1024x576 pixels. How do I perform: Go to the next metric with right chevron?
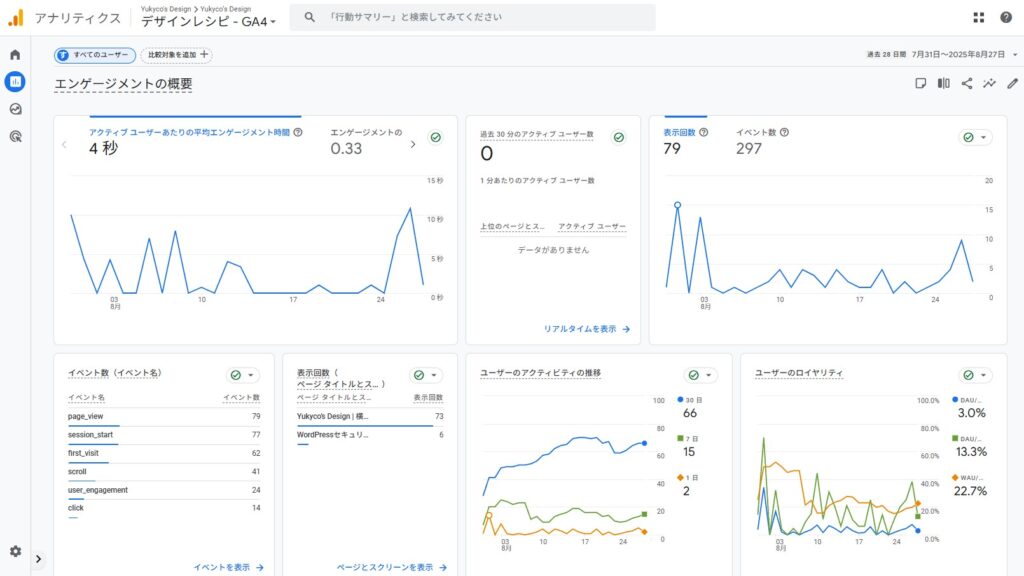point(413,144)
